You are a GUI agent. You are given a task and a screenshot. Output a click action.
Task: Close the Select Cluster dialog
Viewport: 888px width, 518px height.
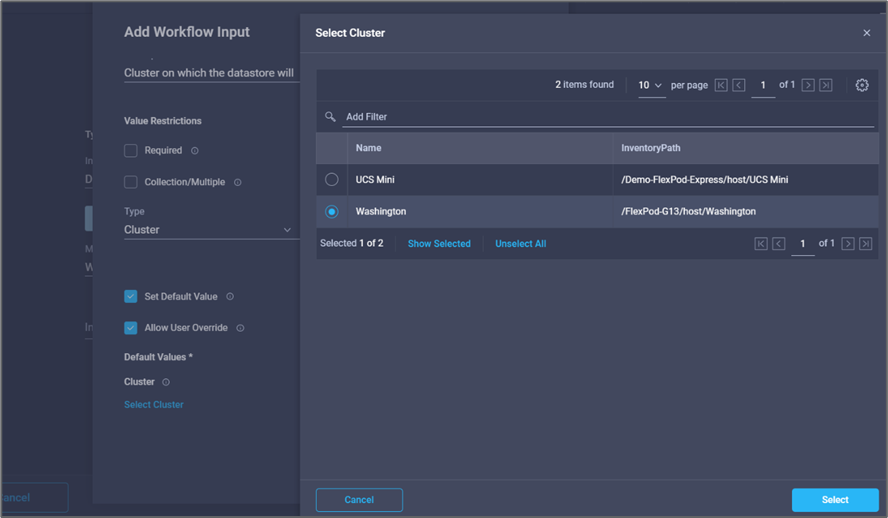(x=867, y=33)
